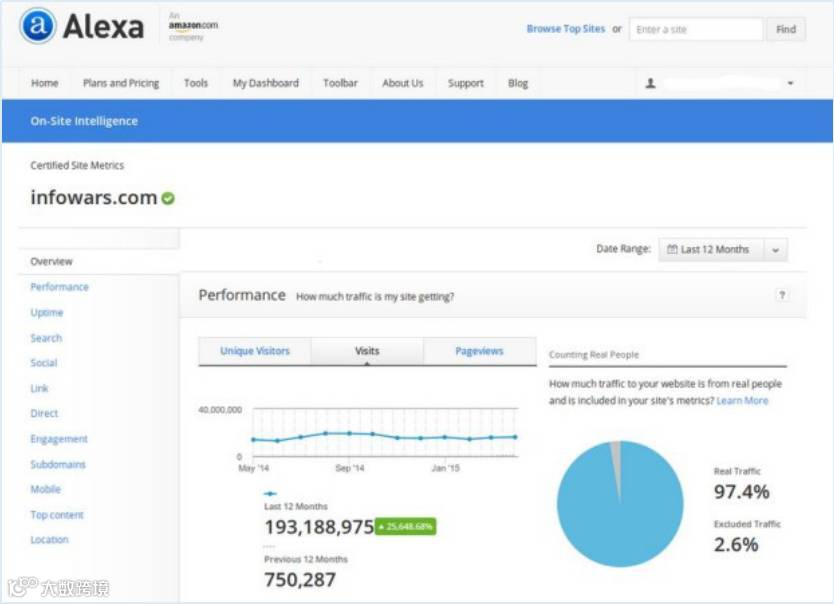
Task: Click the 750,287 previous visits value
Action: (300, 580)
